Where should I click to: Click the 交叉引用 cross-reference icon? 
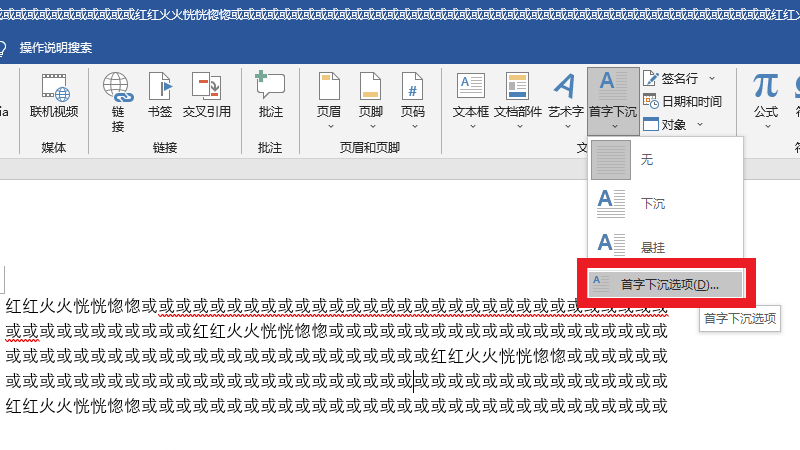pyautogui.click(x=206, y=96)
